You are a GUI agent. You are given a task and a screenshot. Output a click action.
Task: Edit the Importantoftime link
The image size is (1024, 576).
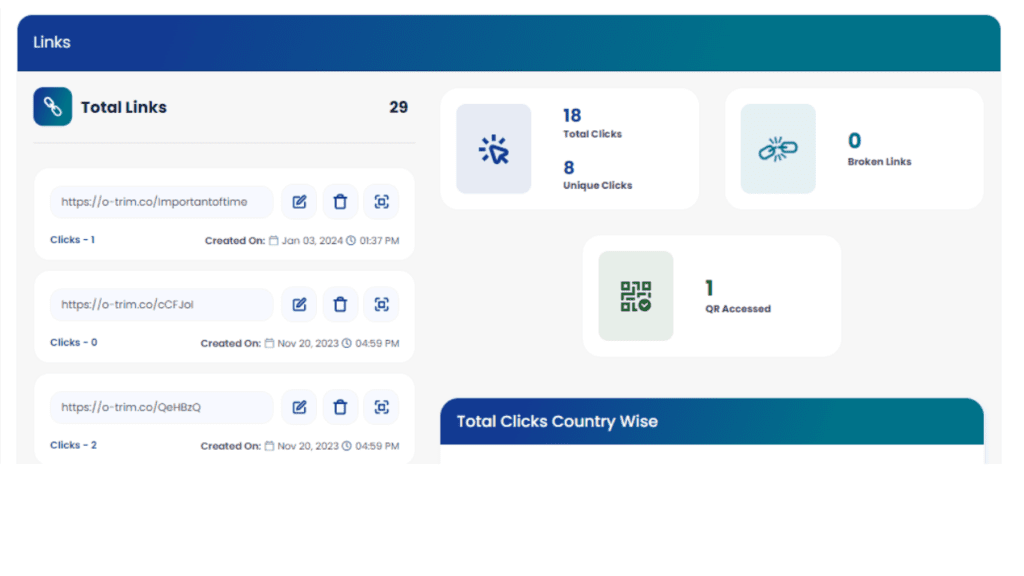[299, 202]
